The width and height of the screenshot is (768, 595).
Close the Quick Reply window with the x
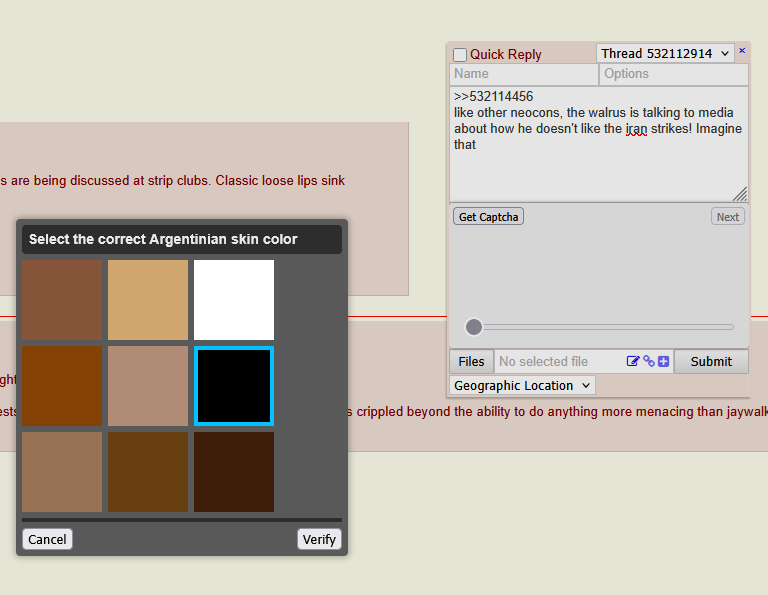point(742,50)
